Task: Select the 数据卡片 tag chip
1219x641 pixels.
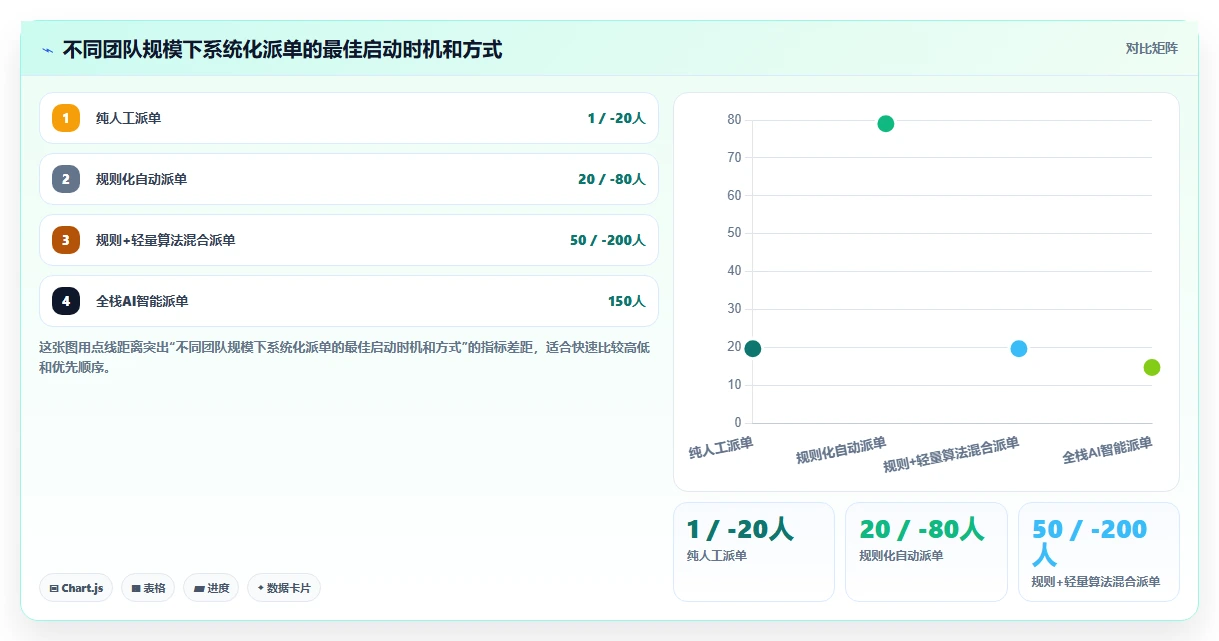Action: pyautogui.click(x=283, y=588)
